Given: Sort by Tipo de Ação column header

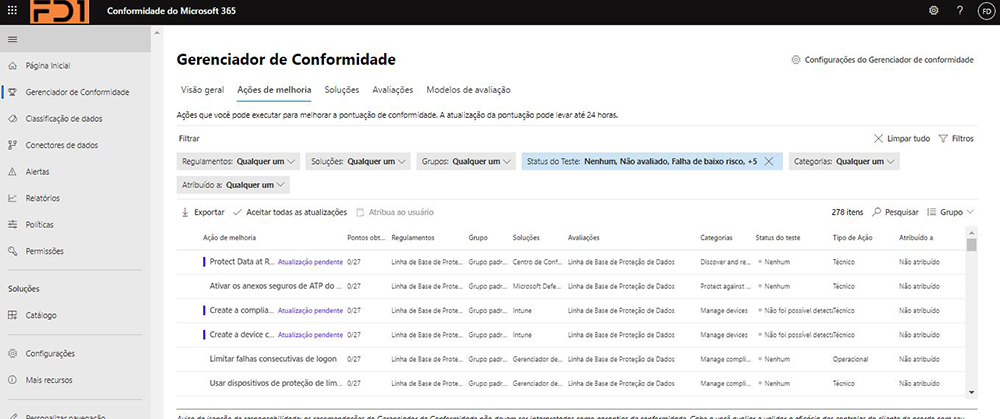Looking at the screenshot, I should click(855, 238).
